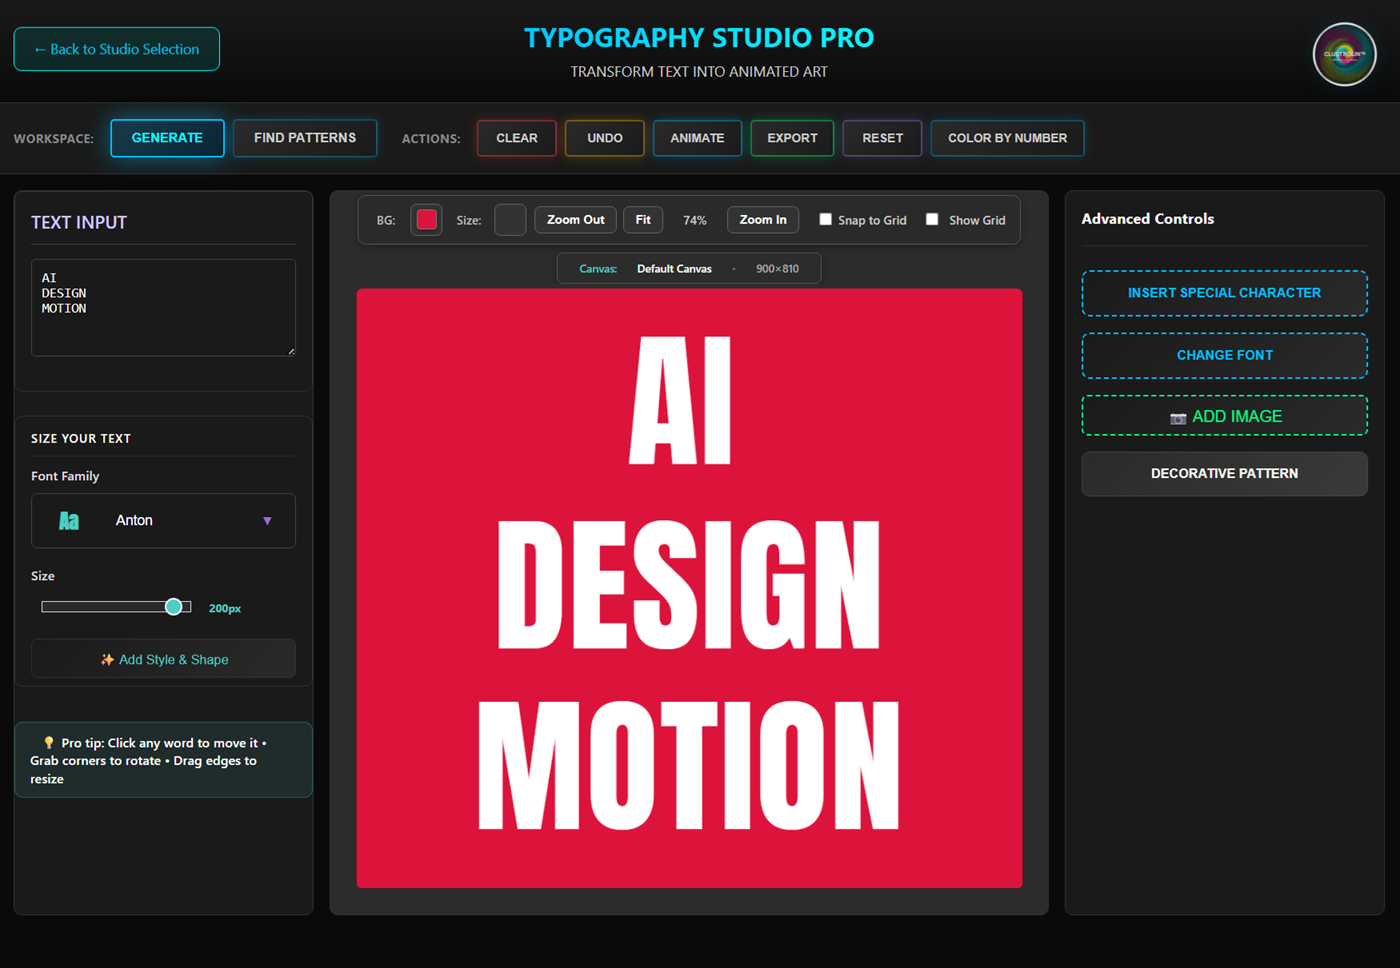Screen dimensions: 1400x968
Task: Switch to the FIND PATTERNS workspace
Action: pyautogui.click(x=304, y=138)
